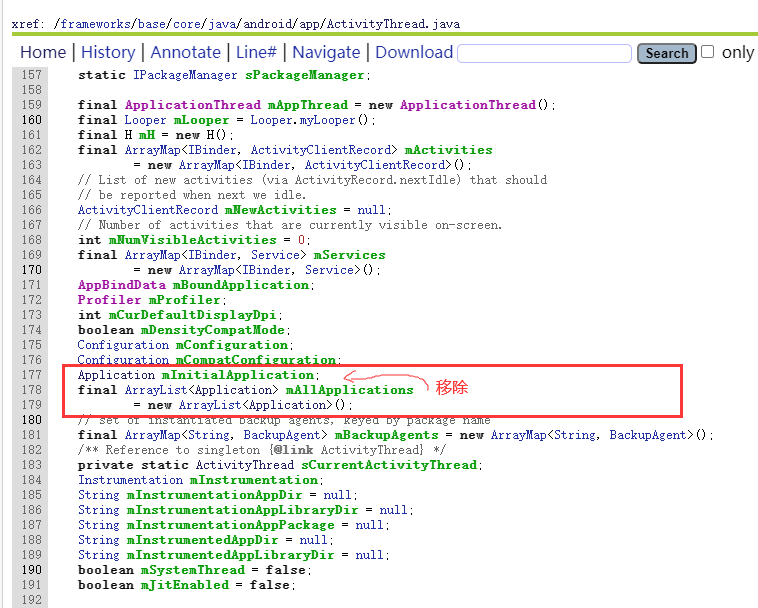Click line number 170
Viewport: 758px width, 608px height.
tap(32, 270)
